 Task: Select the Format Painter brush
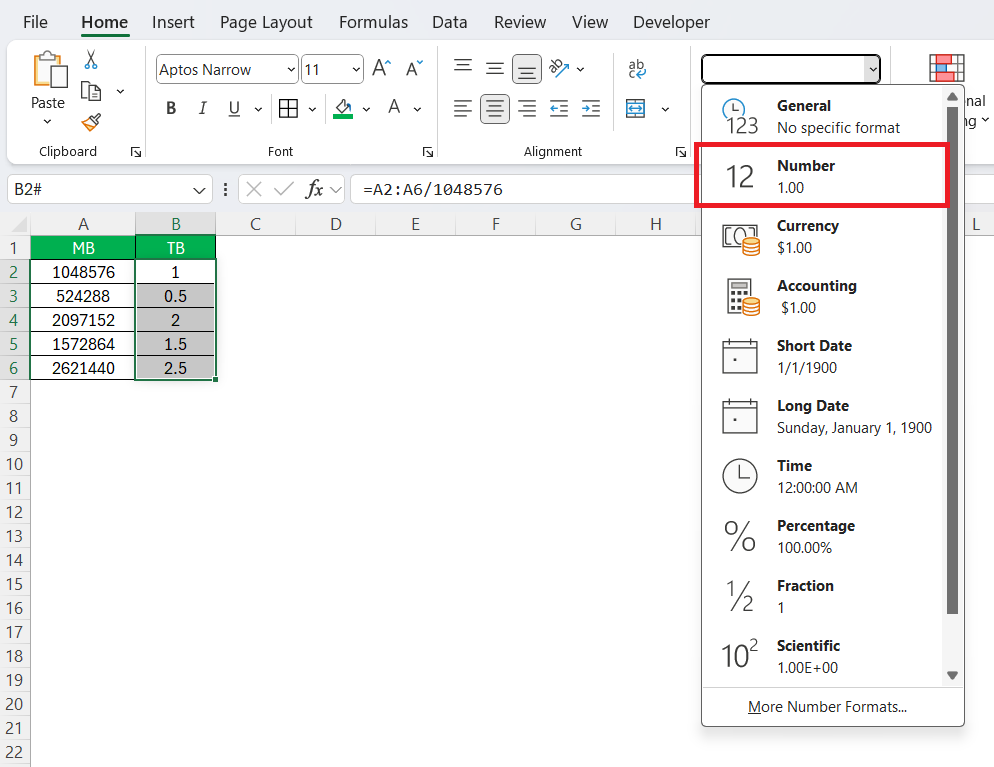click(x=91, y=122)
